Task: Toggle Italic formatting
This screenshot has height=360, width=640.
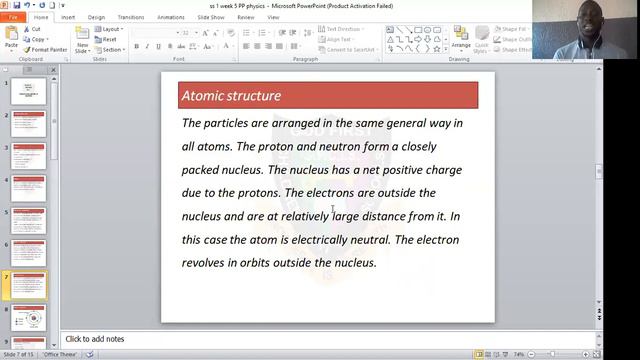Action: point(147,46)
